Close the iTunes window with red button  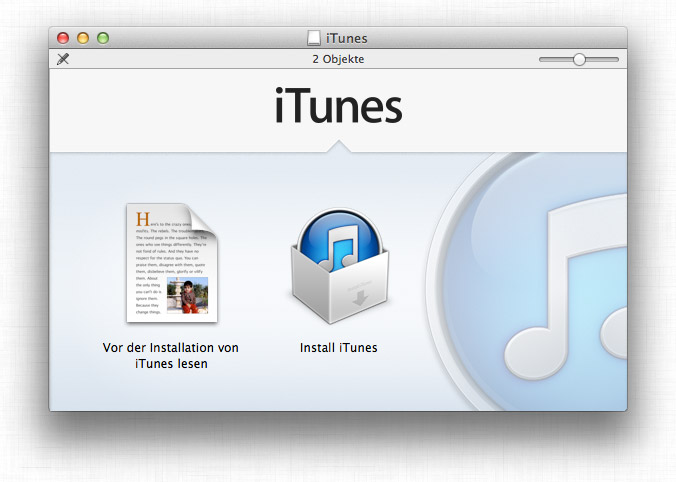click(63, 39)
